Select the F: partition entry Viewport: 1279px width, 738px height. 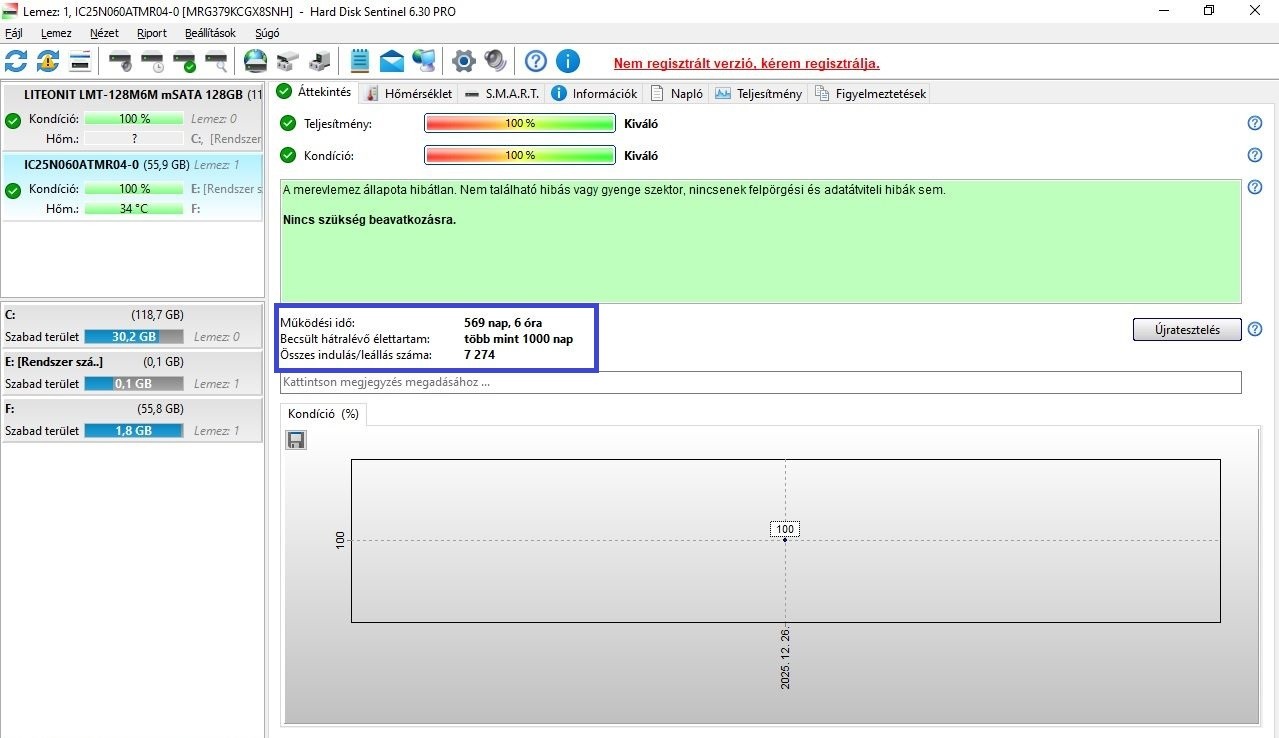click(x=132, y=420)
